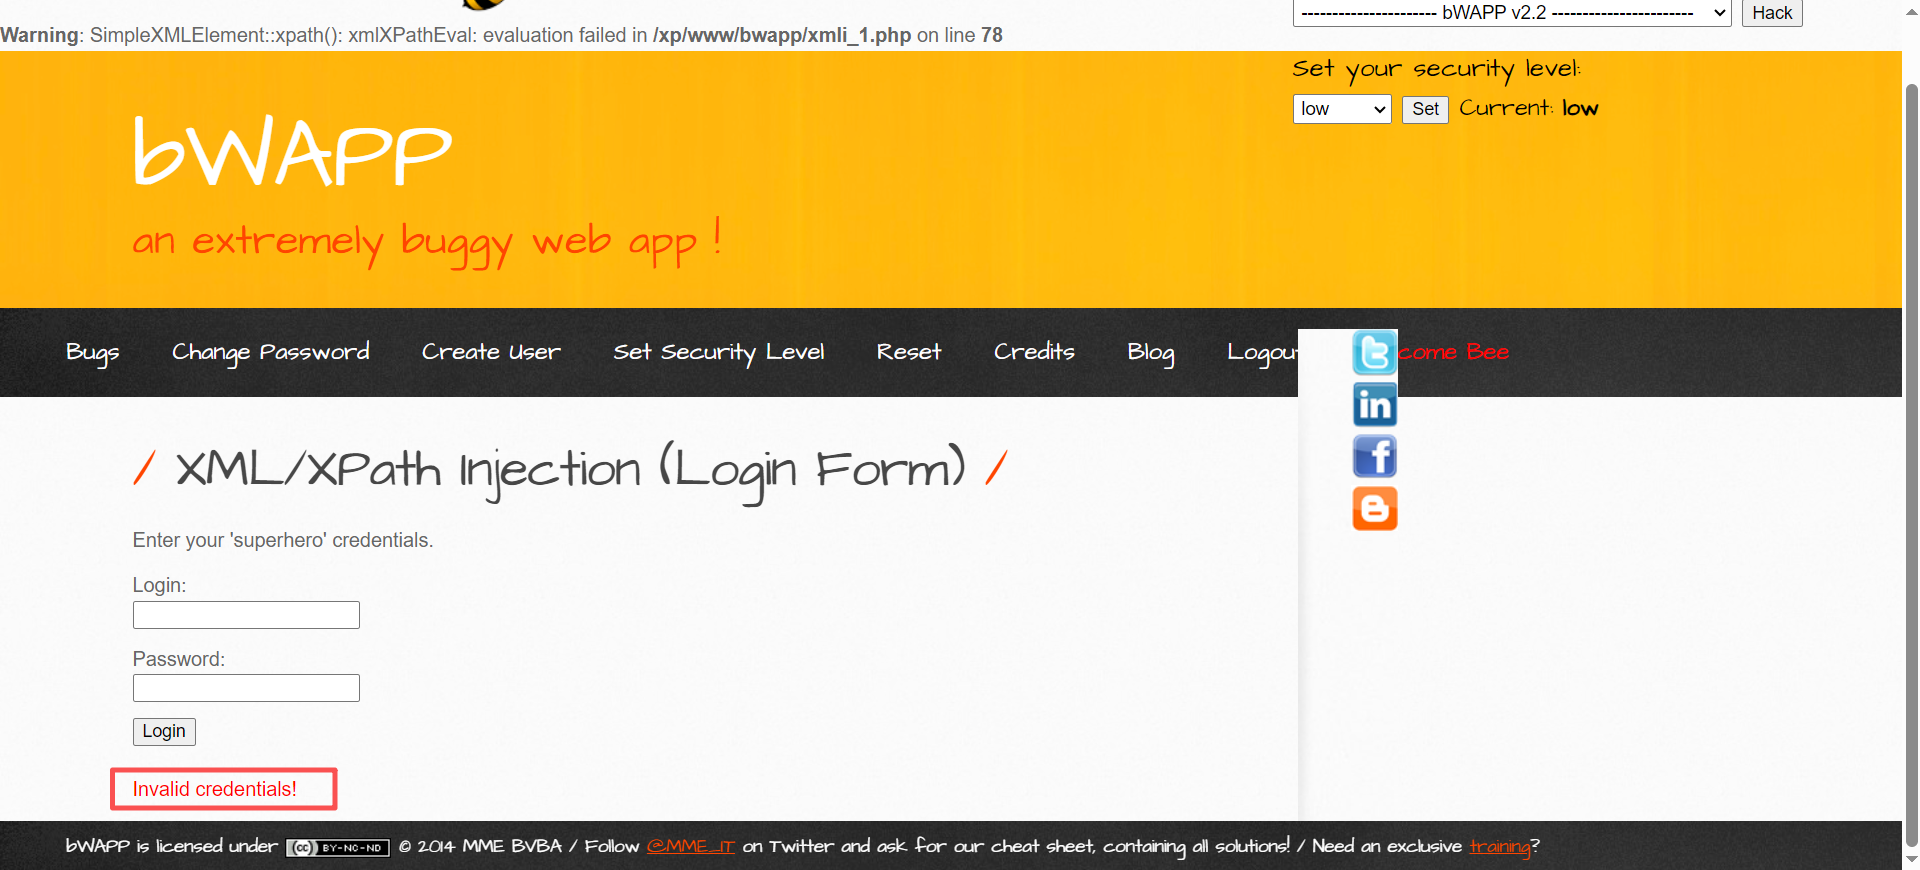Open the Facebook icon link

click(x=1375, y=457)
